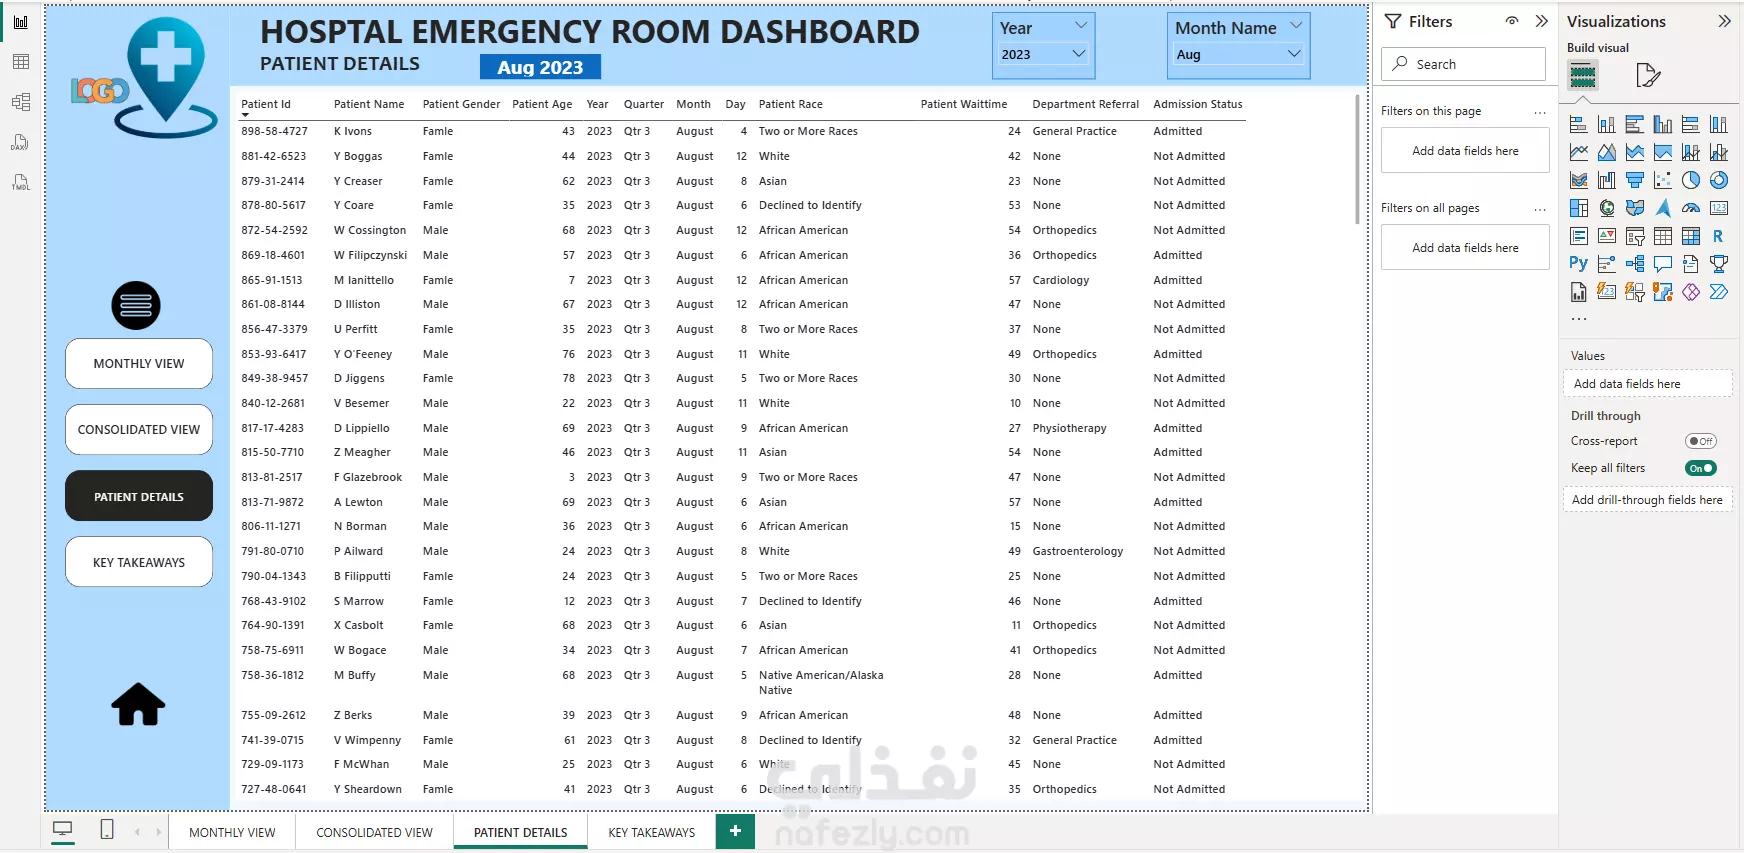Toggle the Cross-report switch
1744x853 pixels.
tap(1700, 441)
